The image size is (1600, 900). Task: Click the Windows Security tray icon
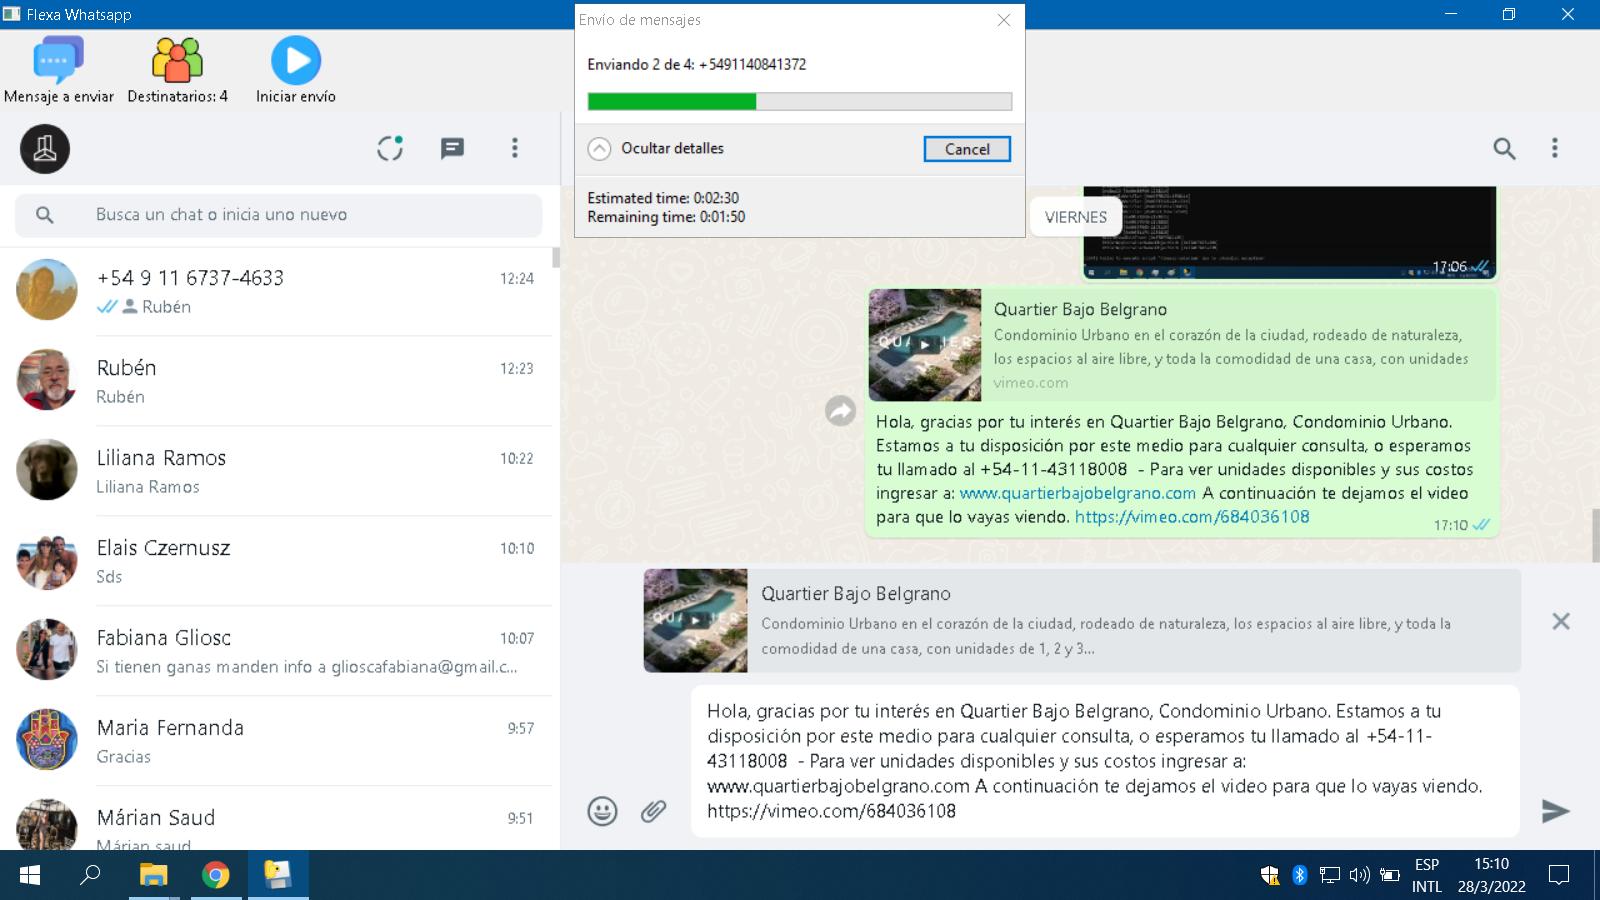(x=1269, y=875)
